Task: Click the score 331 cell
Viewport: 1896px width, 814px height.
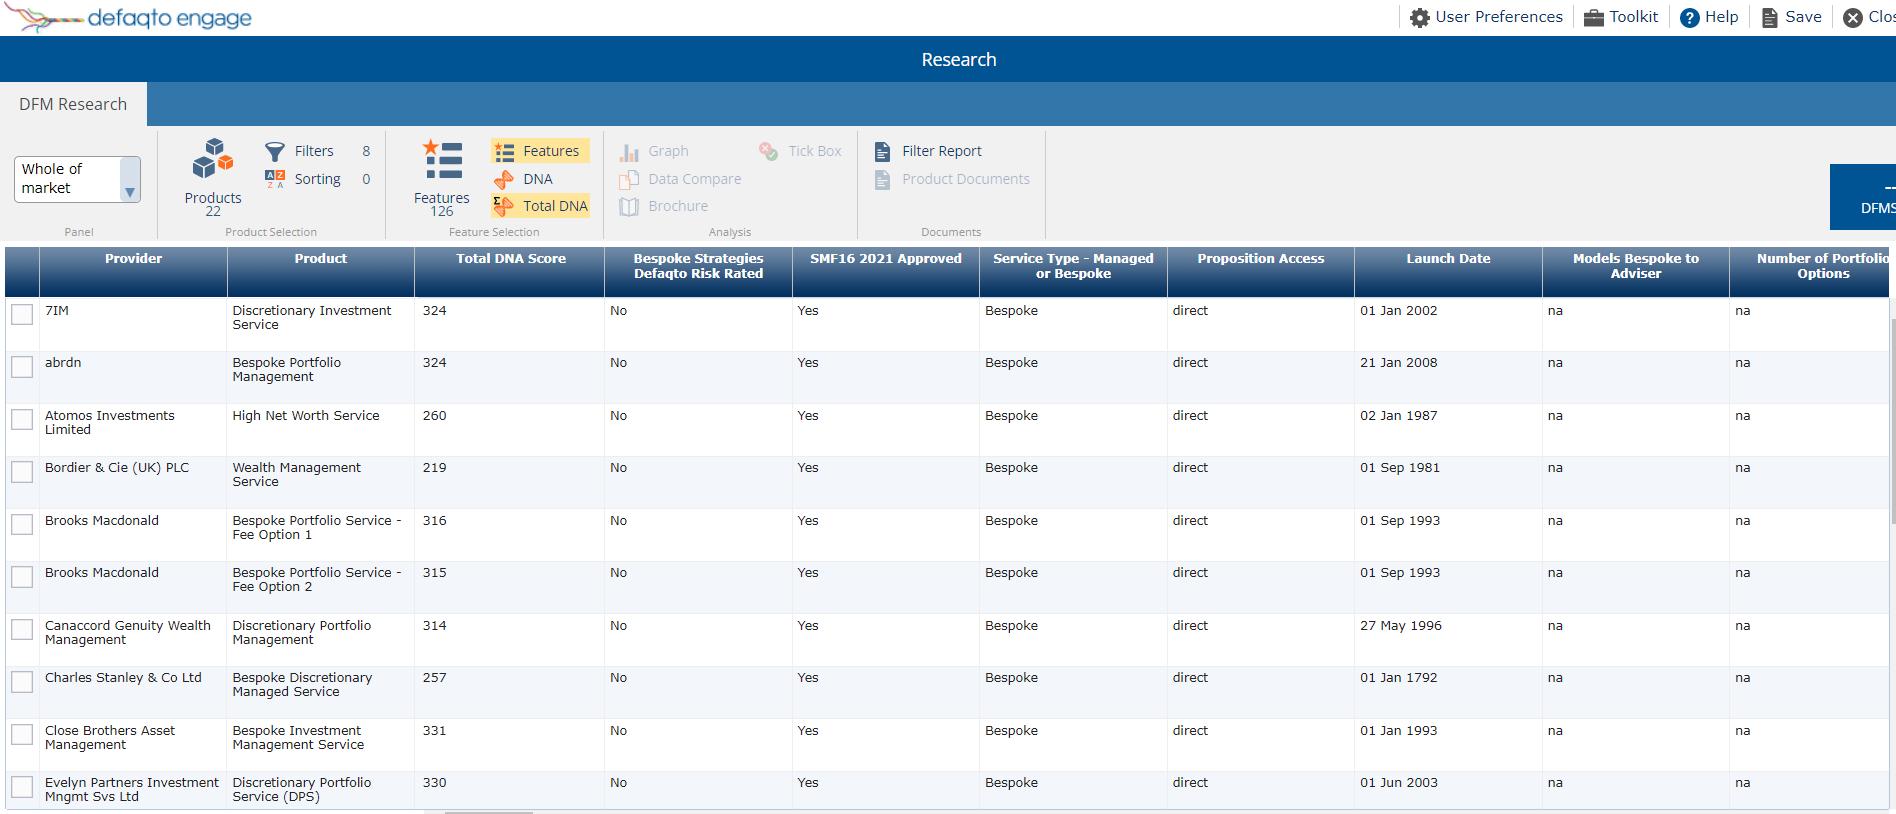Action: (x=509, y=745)
